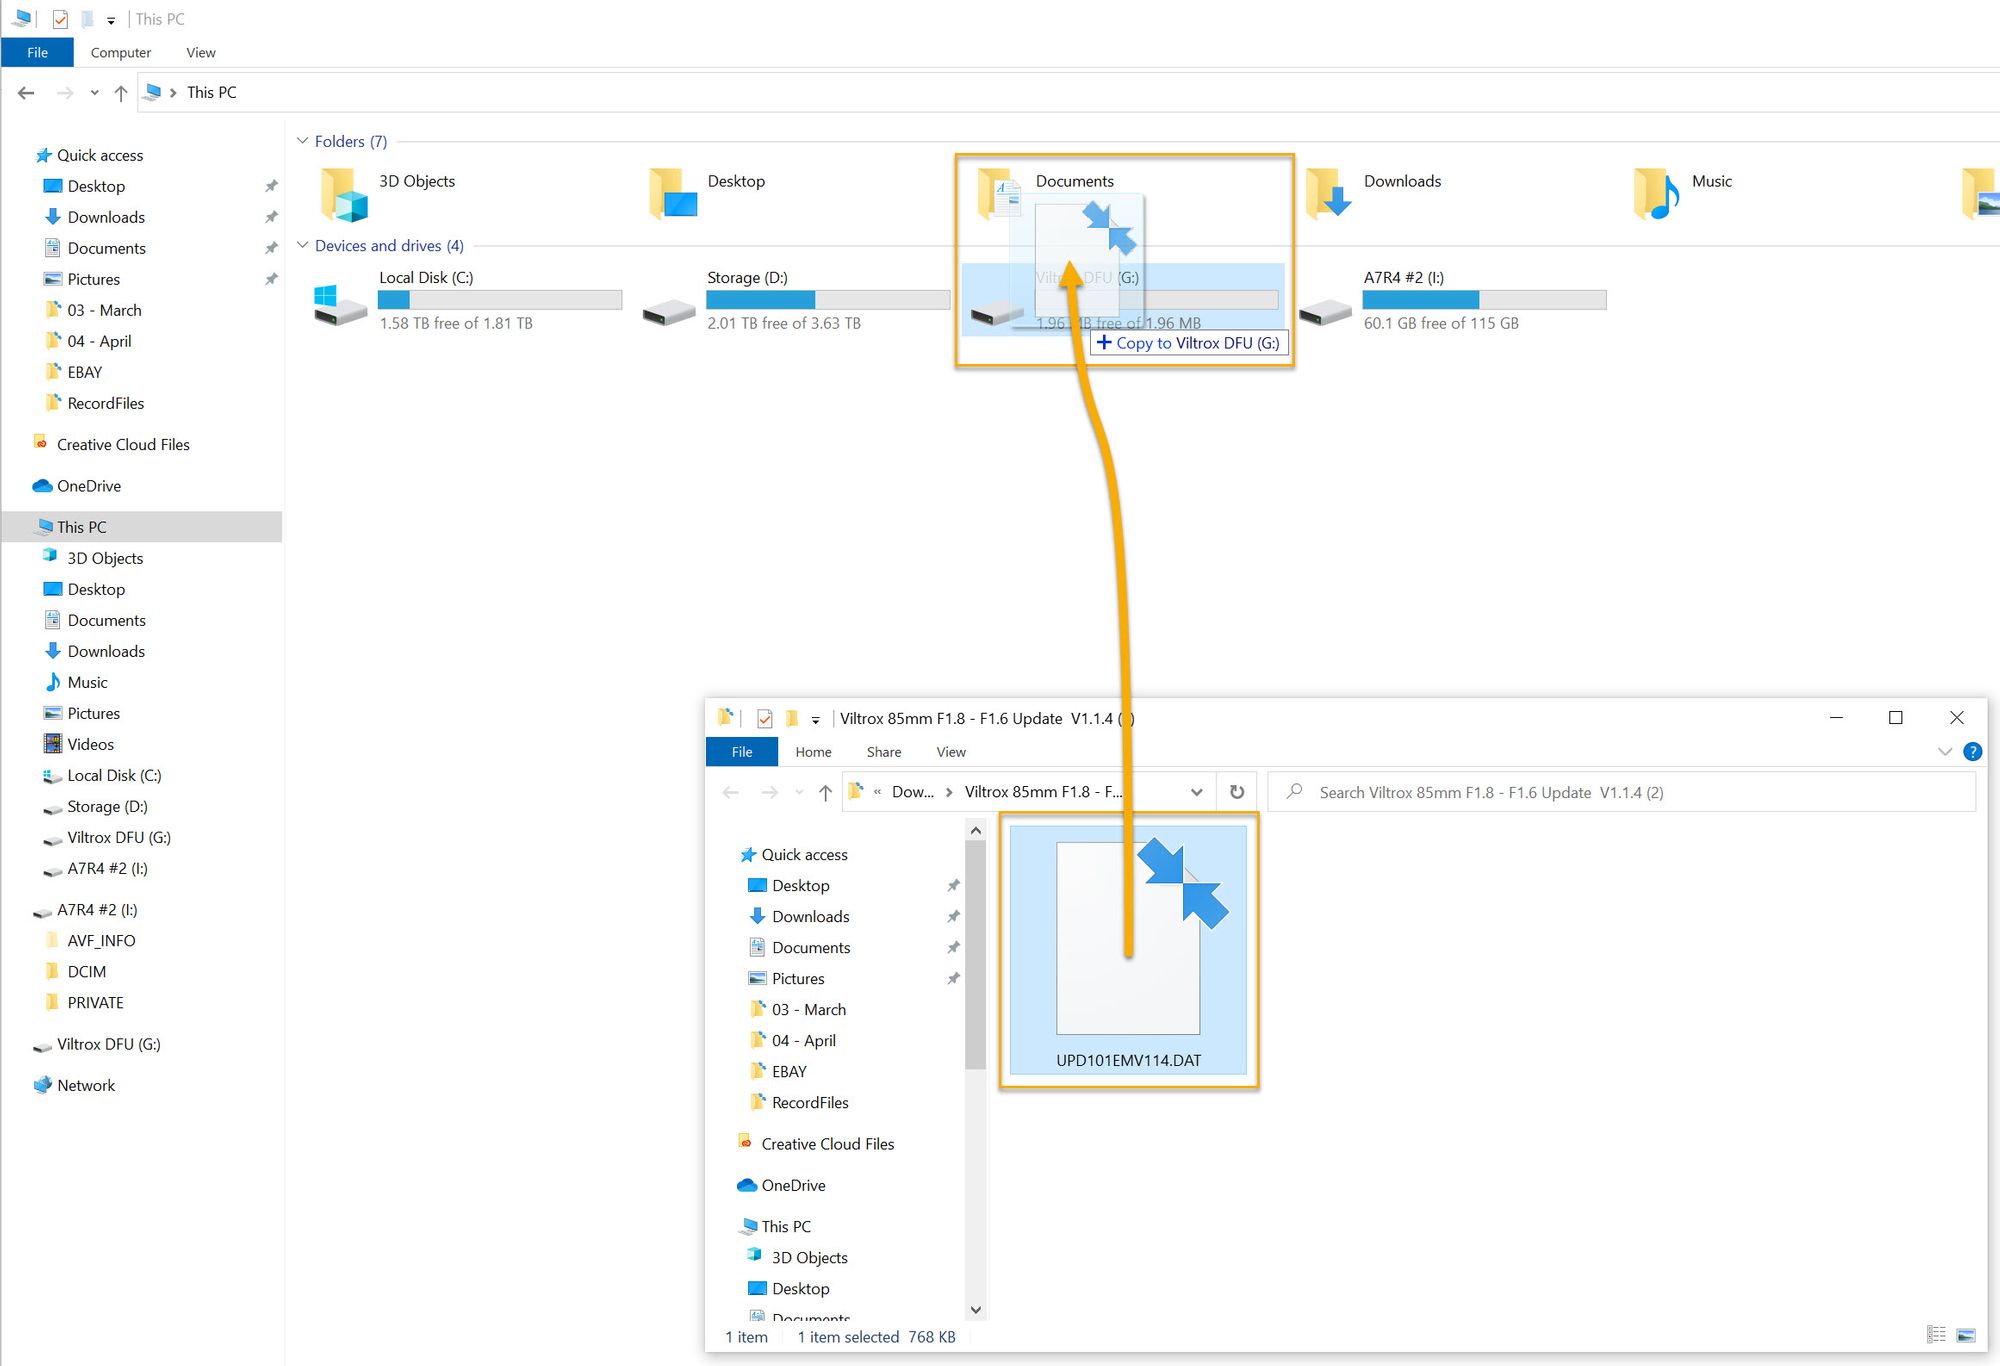The image size is (2000, 1366).
Task: Select the 3D Objects folder icon
Action: tap(344, 194)
